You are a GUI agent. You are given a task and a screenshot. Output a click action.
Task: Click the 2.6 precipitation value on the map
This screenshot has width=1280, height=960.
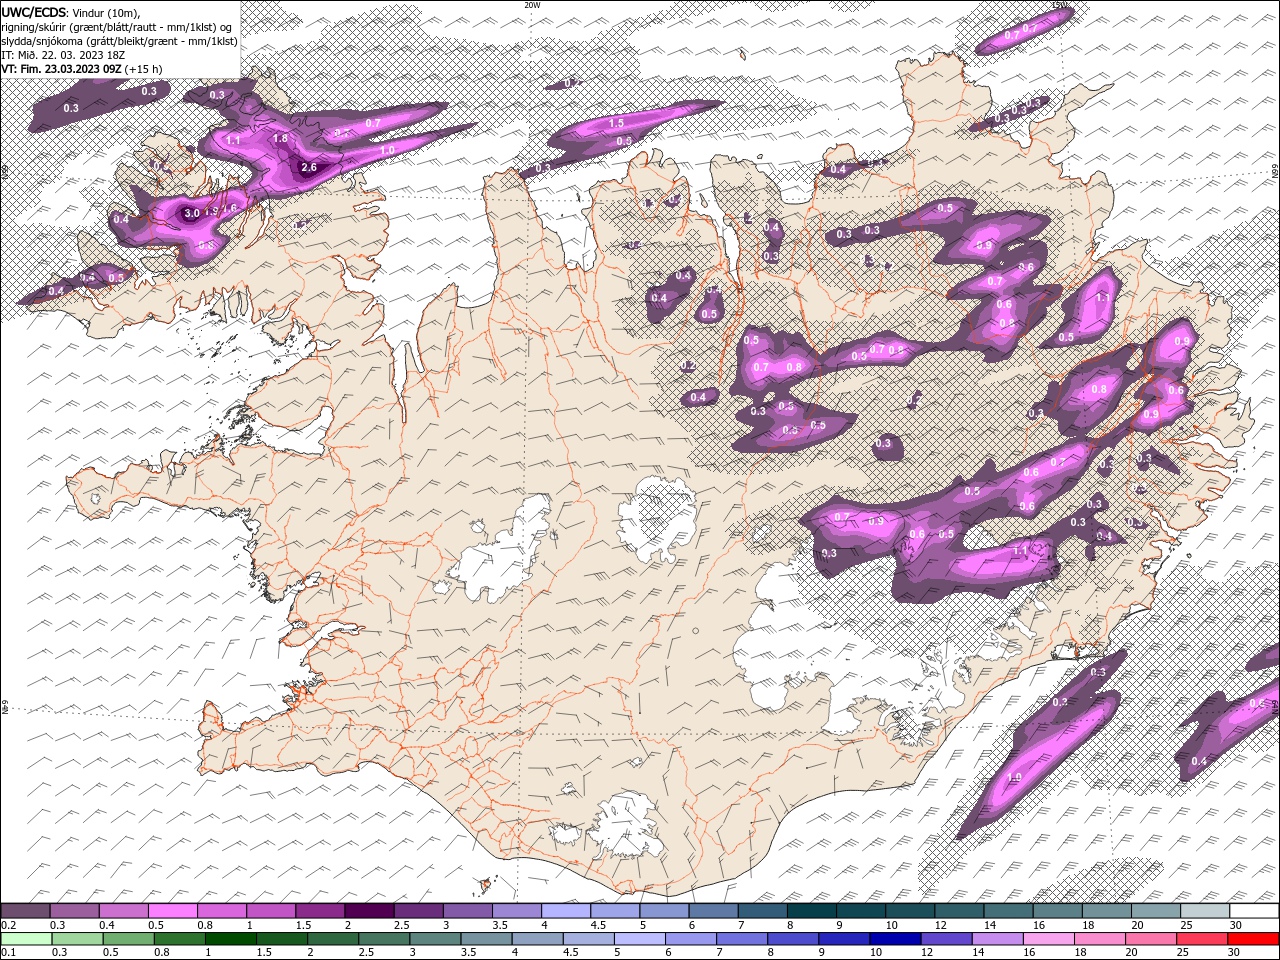309,168
